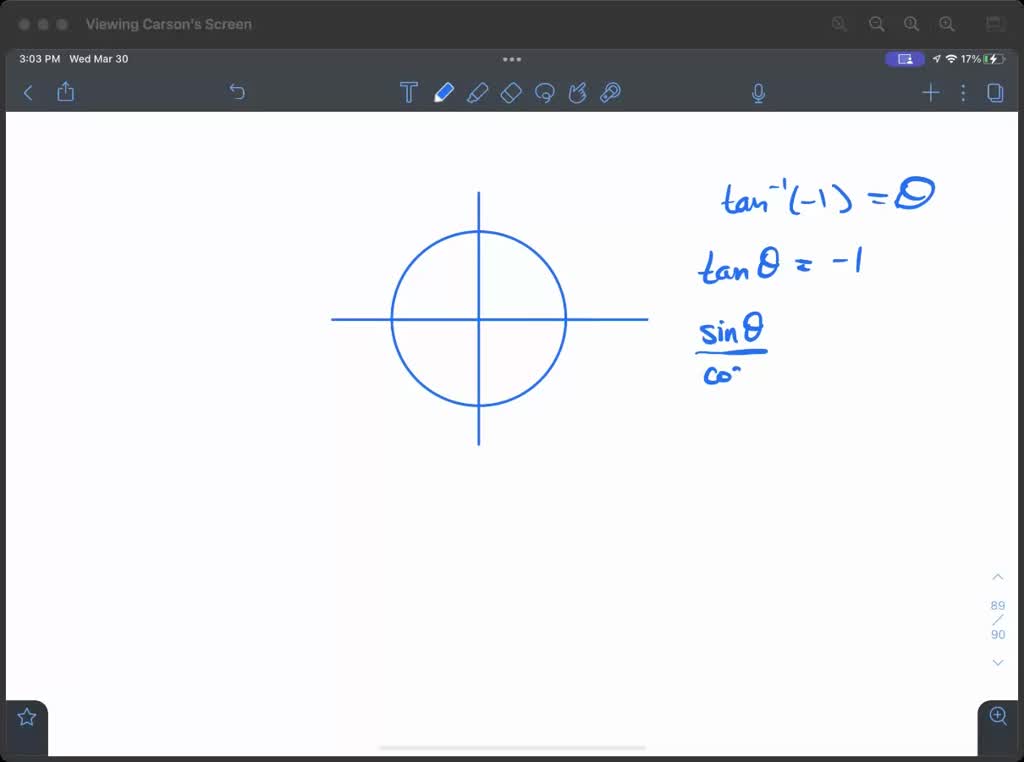This screenshot has height=762, width=1024.
Task: Toggle the favorites star at bottom left
Action: (x=25, y=716)
